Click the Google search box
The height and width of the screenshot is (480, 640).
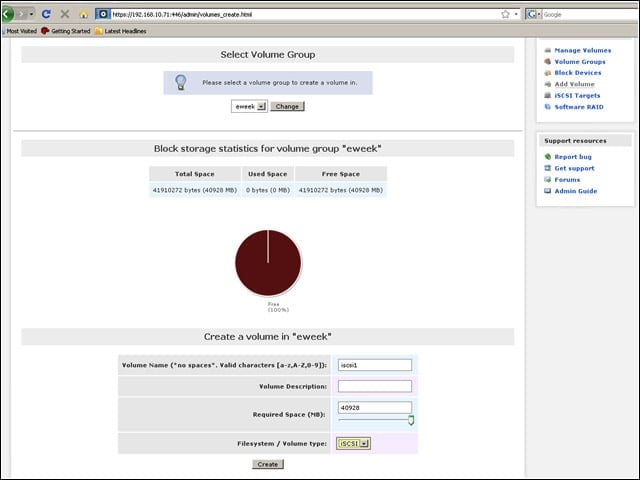(590, 14)
